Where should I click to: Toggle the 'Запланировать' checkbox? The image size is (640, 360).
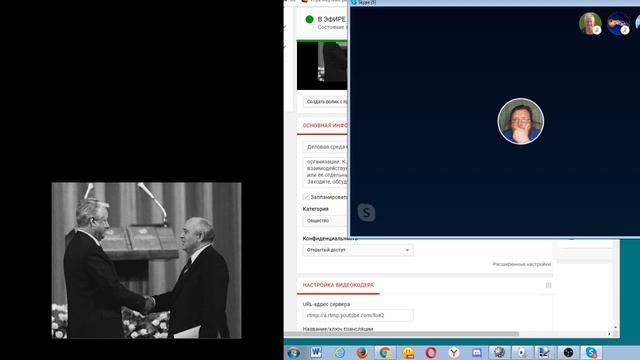pyautogui.click(x=307, y=197)
